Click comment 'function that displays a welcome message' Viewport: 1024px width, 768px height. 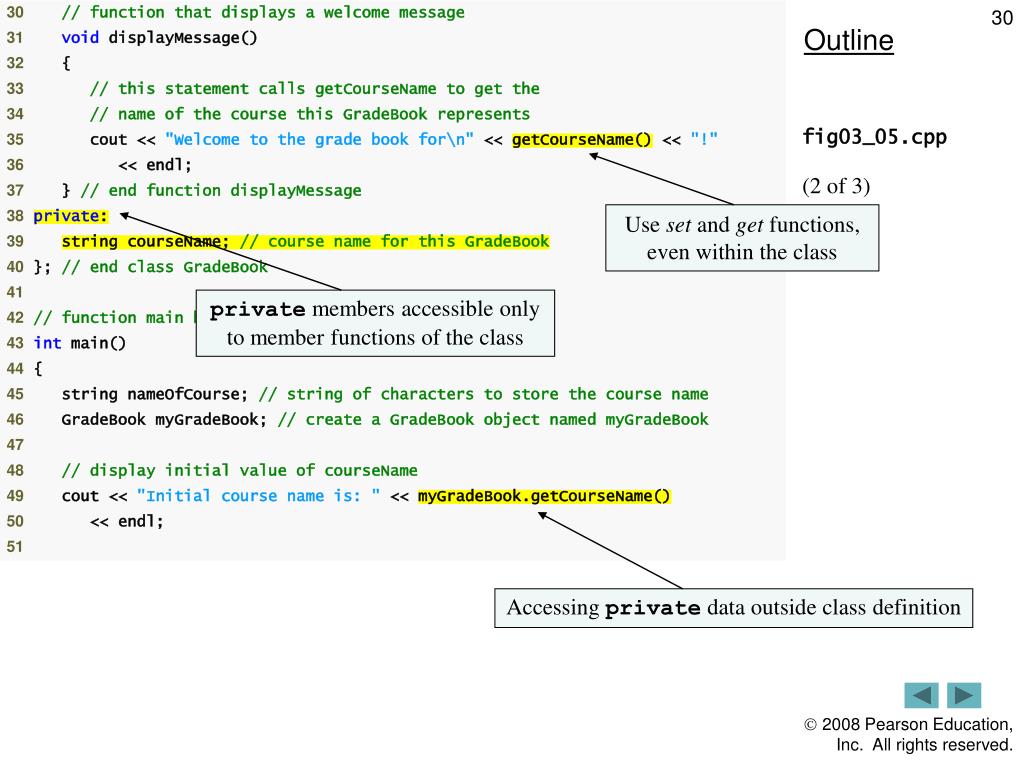click(263, 12)
